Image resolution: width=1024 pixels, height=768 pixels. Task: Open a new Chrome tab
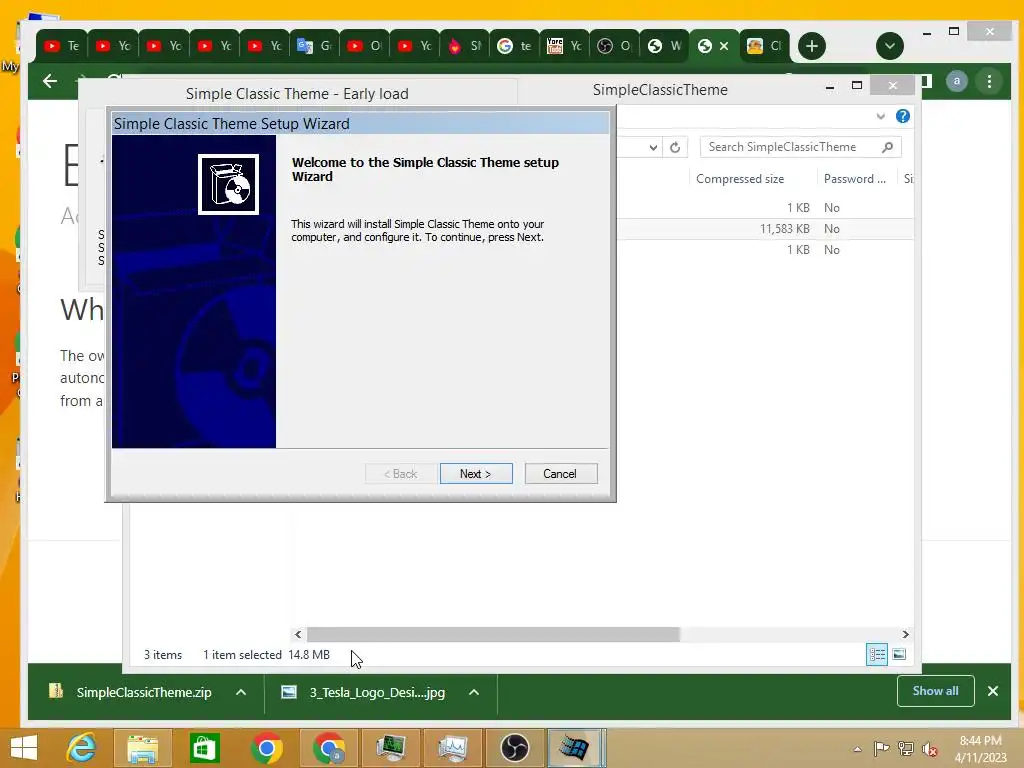pyautogui.click(x=812, y=46)
